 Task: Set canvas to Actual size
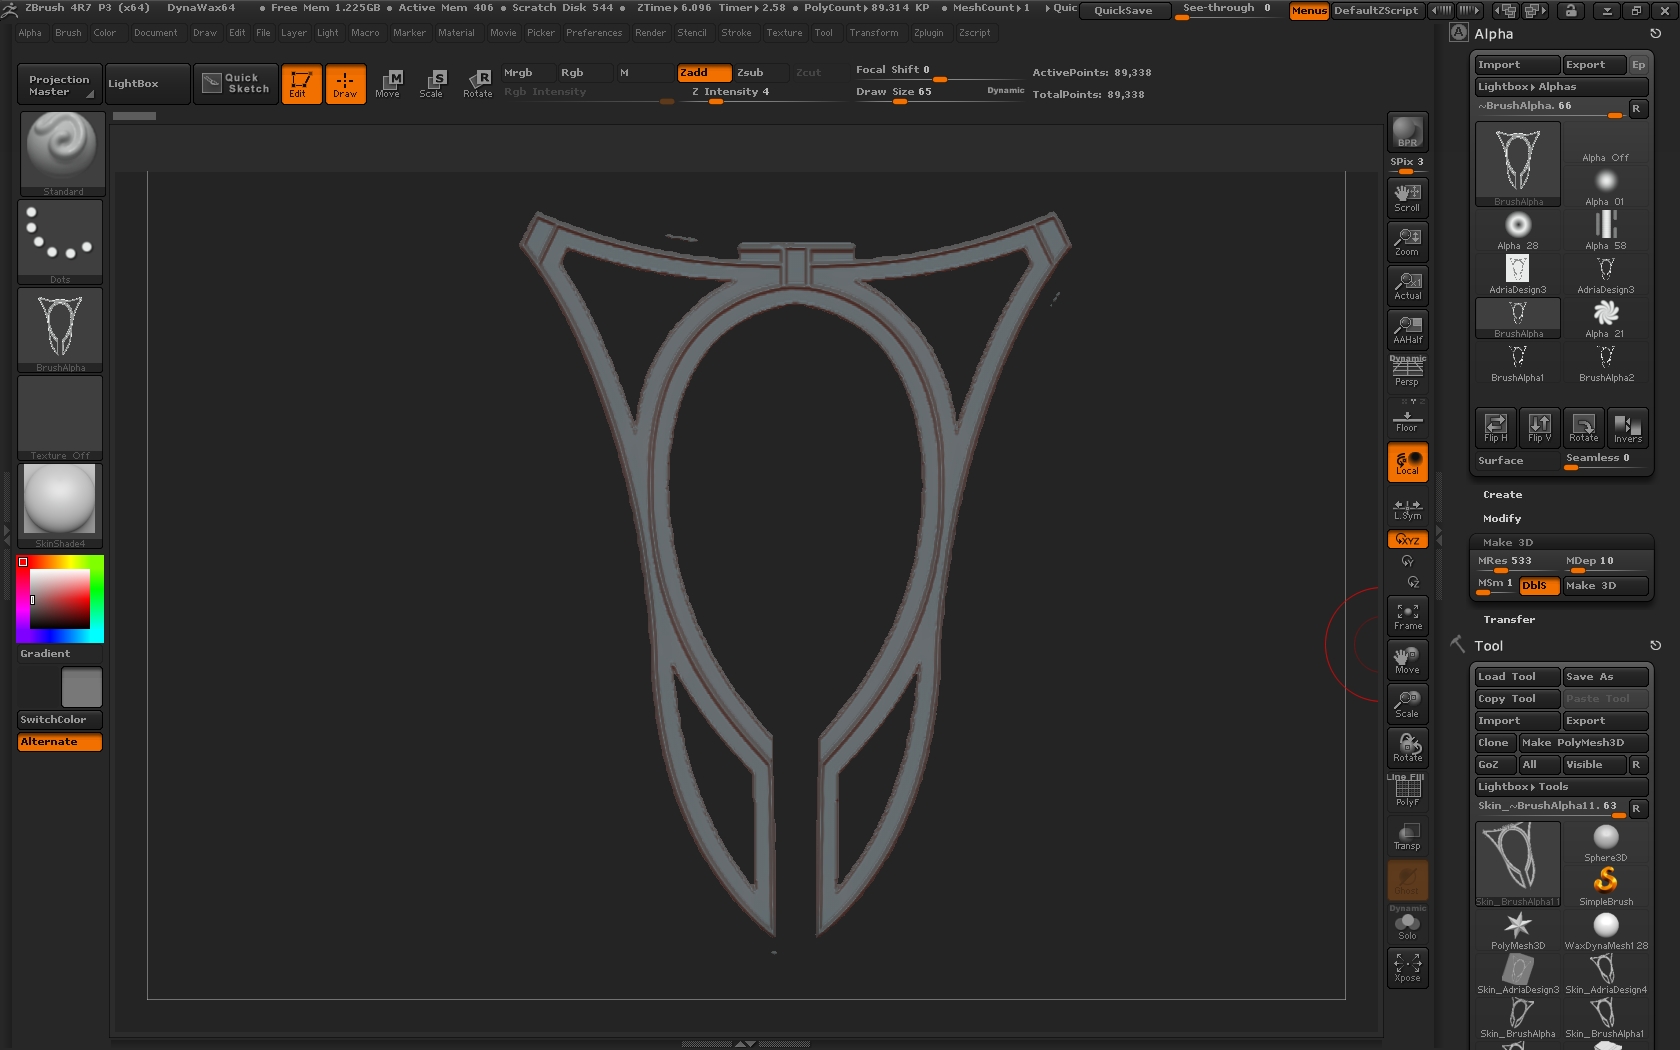pos(1407,285)
